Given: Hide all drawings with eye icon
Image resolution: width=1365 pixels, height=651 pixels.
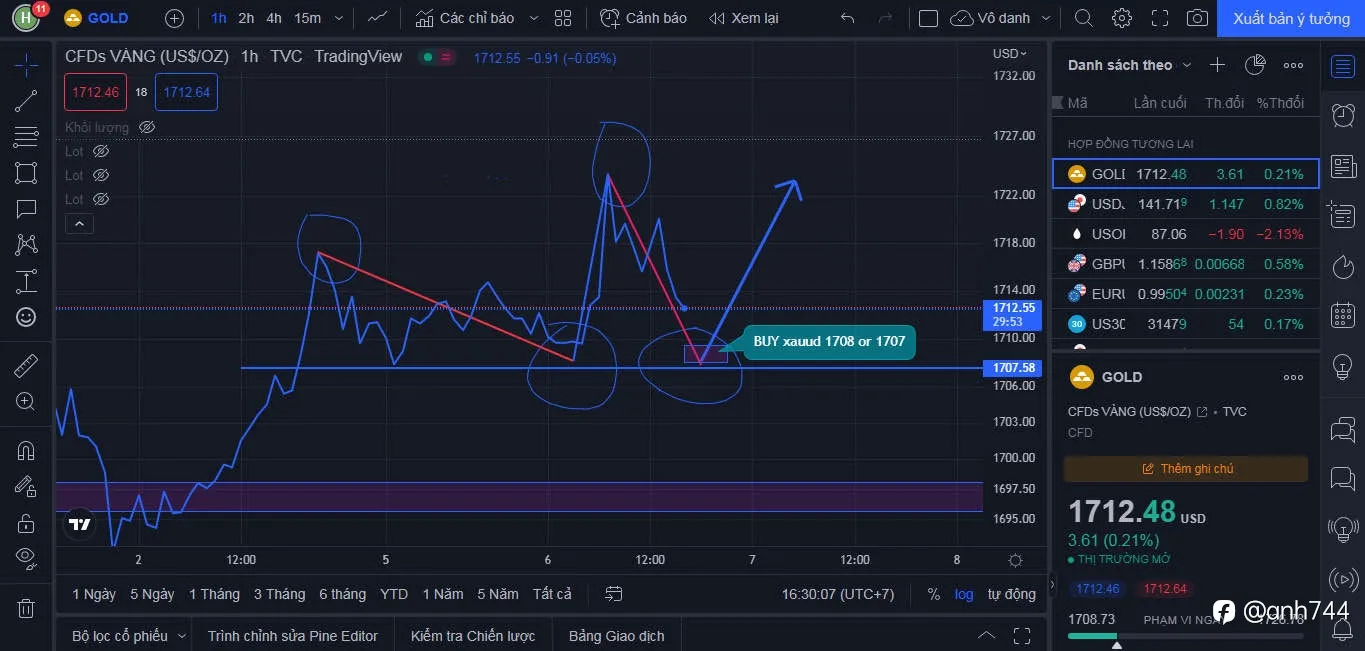Looking at the screenshot, I should pos(26,558).
